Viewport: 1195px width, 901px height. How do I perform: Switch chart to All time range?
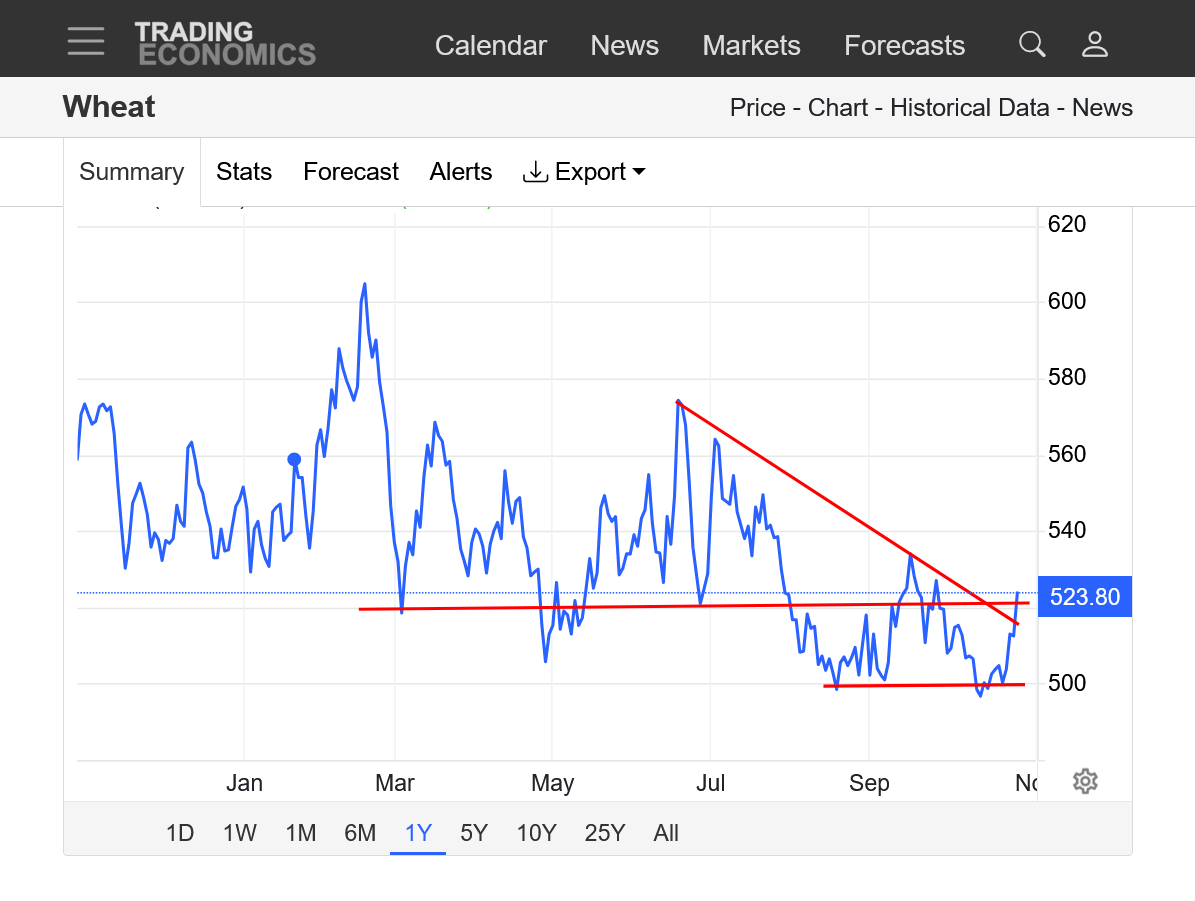point(666,833)
